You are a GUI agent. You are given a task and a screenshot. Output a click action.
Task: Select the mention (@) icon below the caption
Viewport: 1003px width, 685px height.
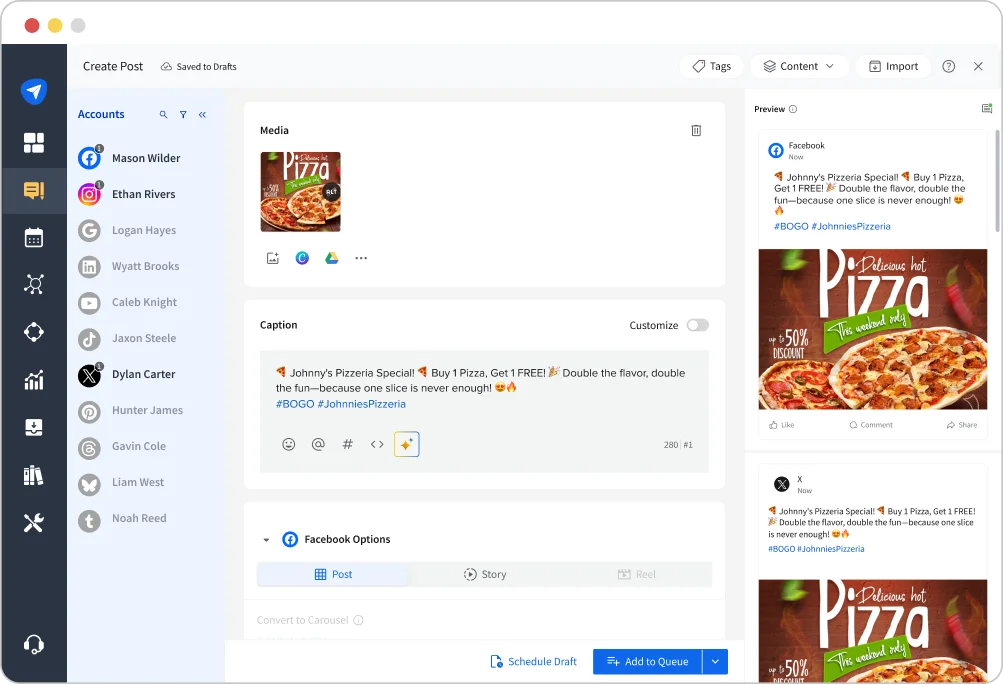tap(318, 444)
